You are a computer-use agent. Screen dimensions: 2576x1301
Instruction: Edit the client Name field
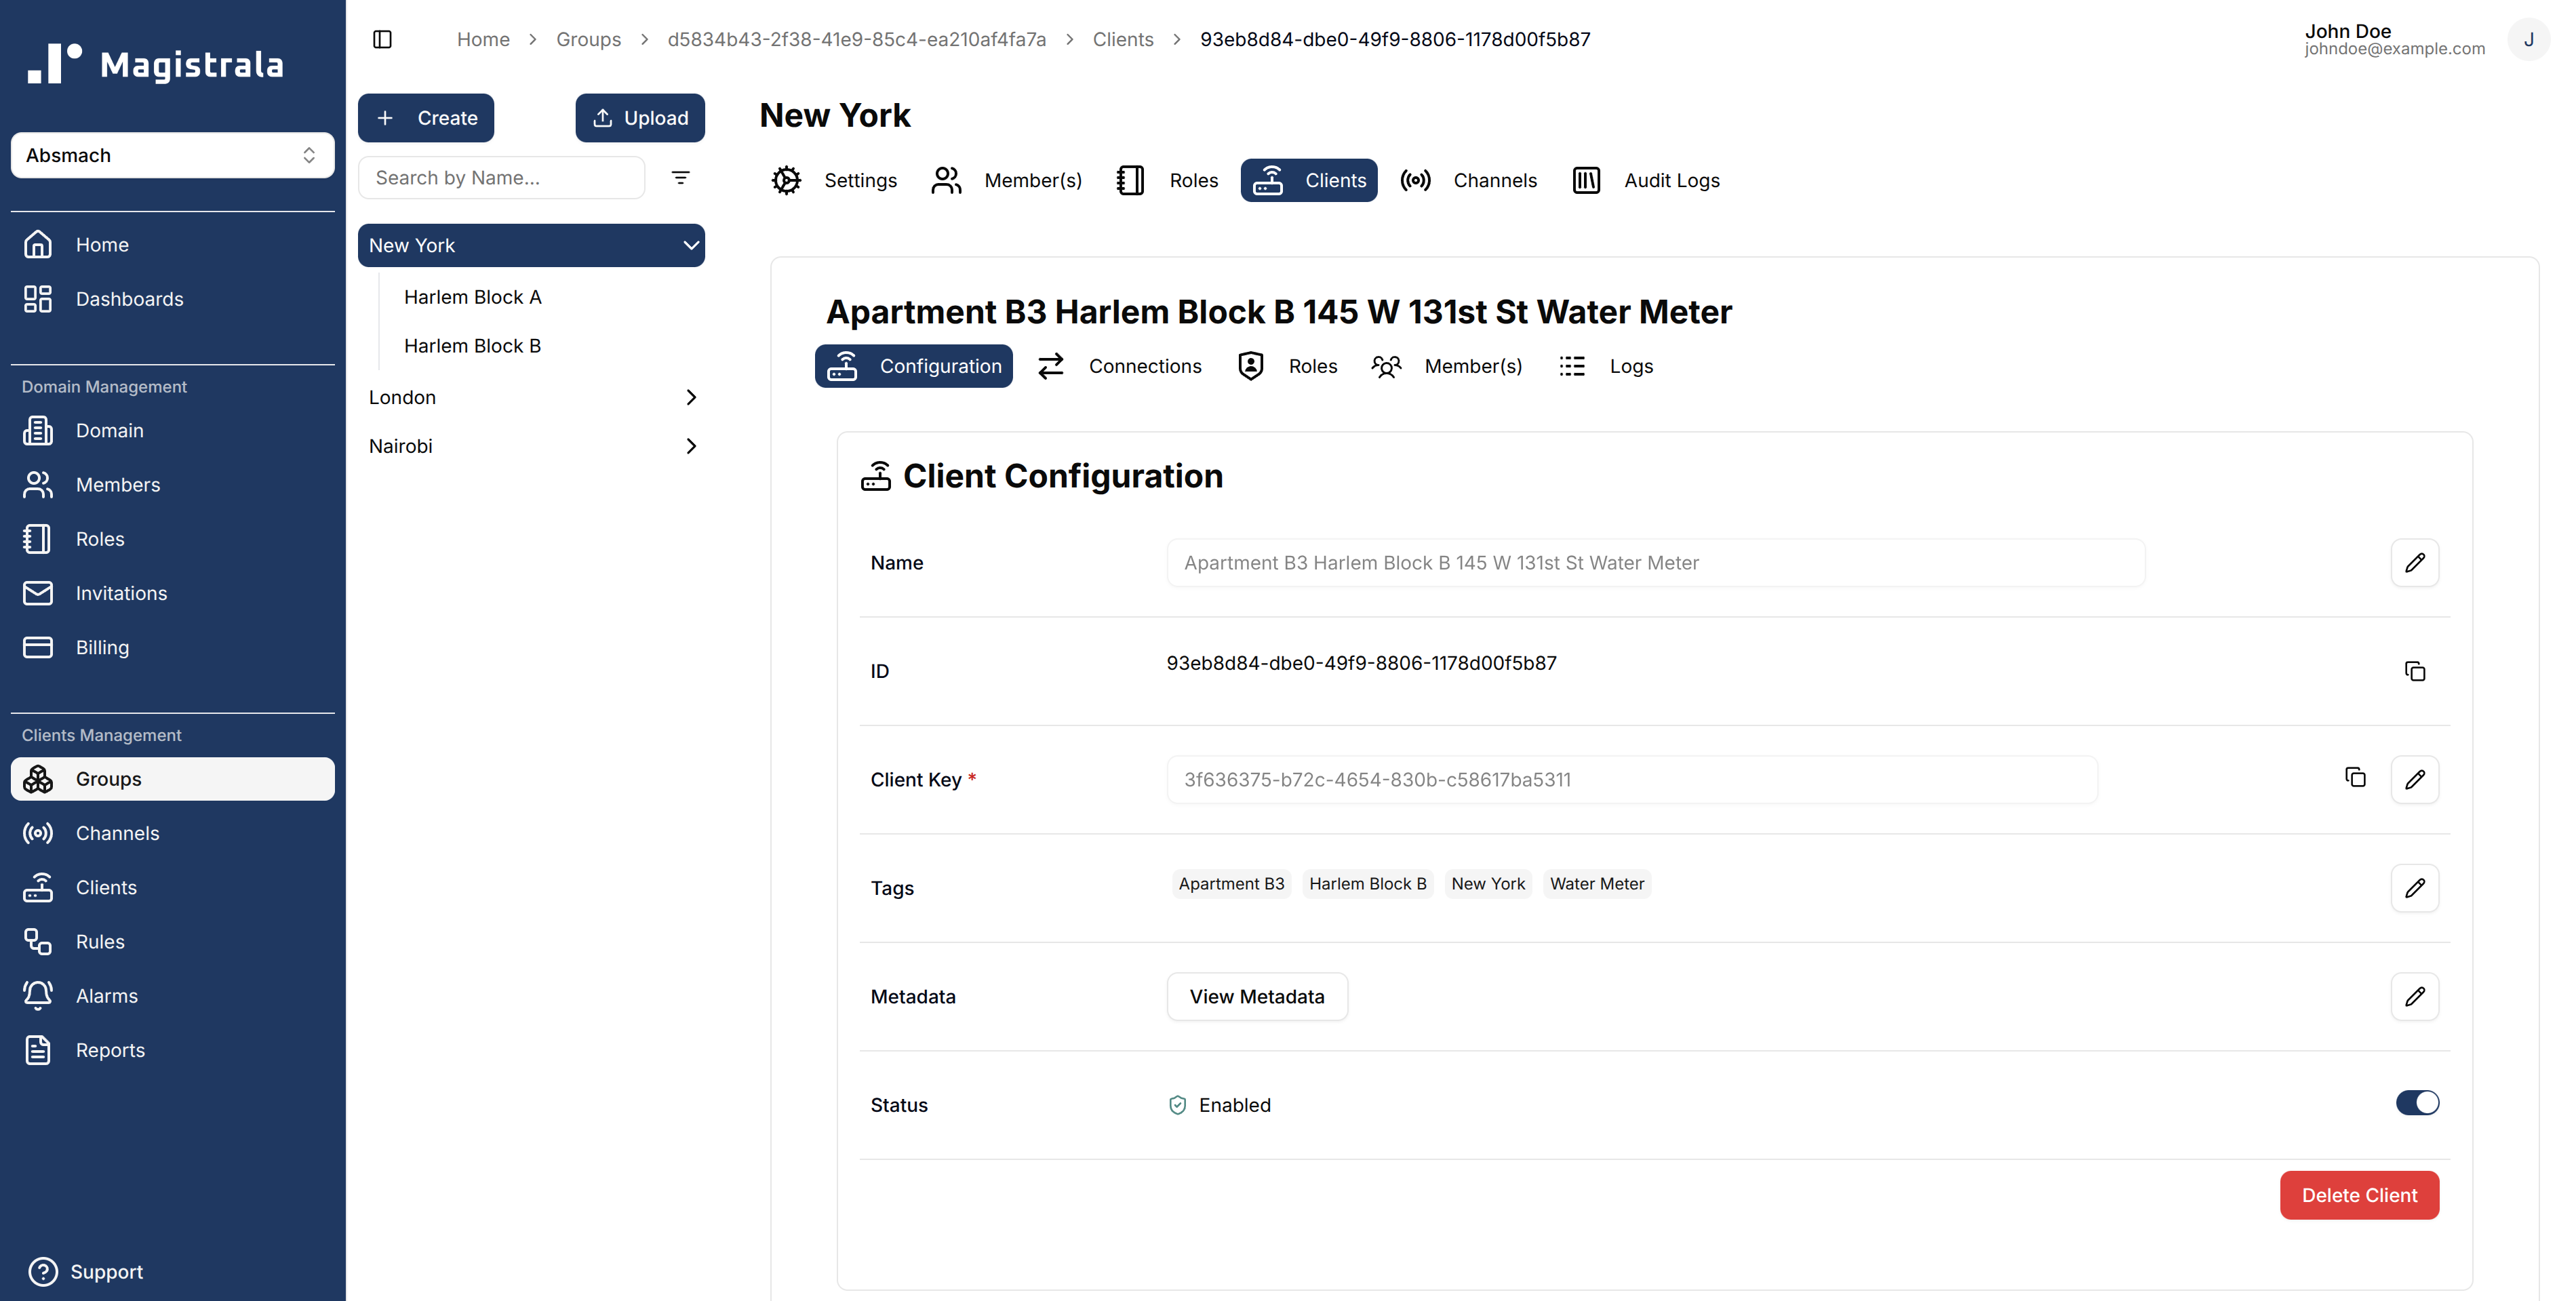(x=2416, y=562)
